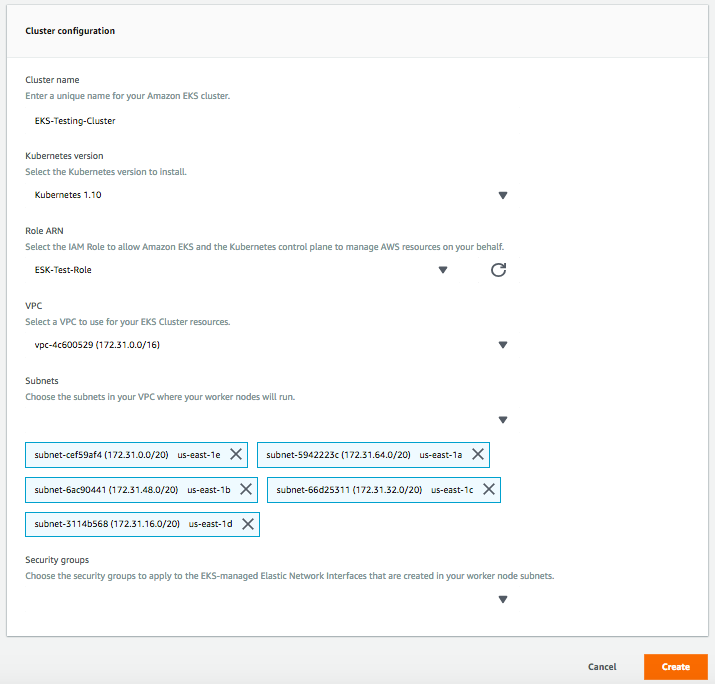The width and height of the screenshot is (715, 684).
Task: Open the VPC dropdown arrow
Action: [x=503, y=345]
